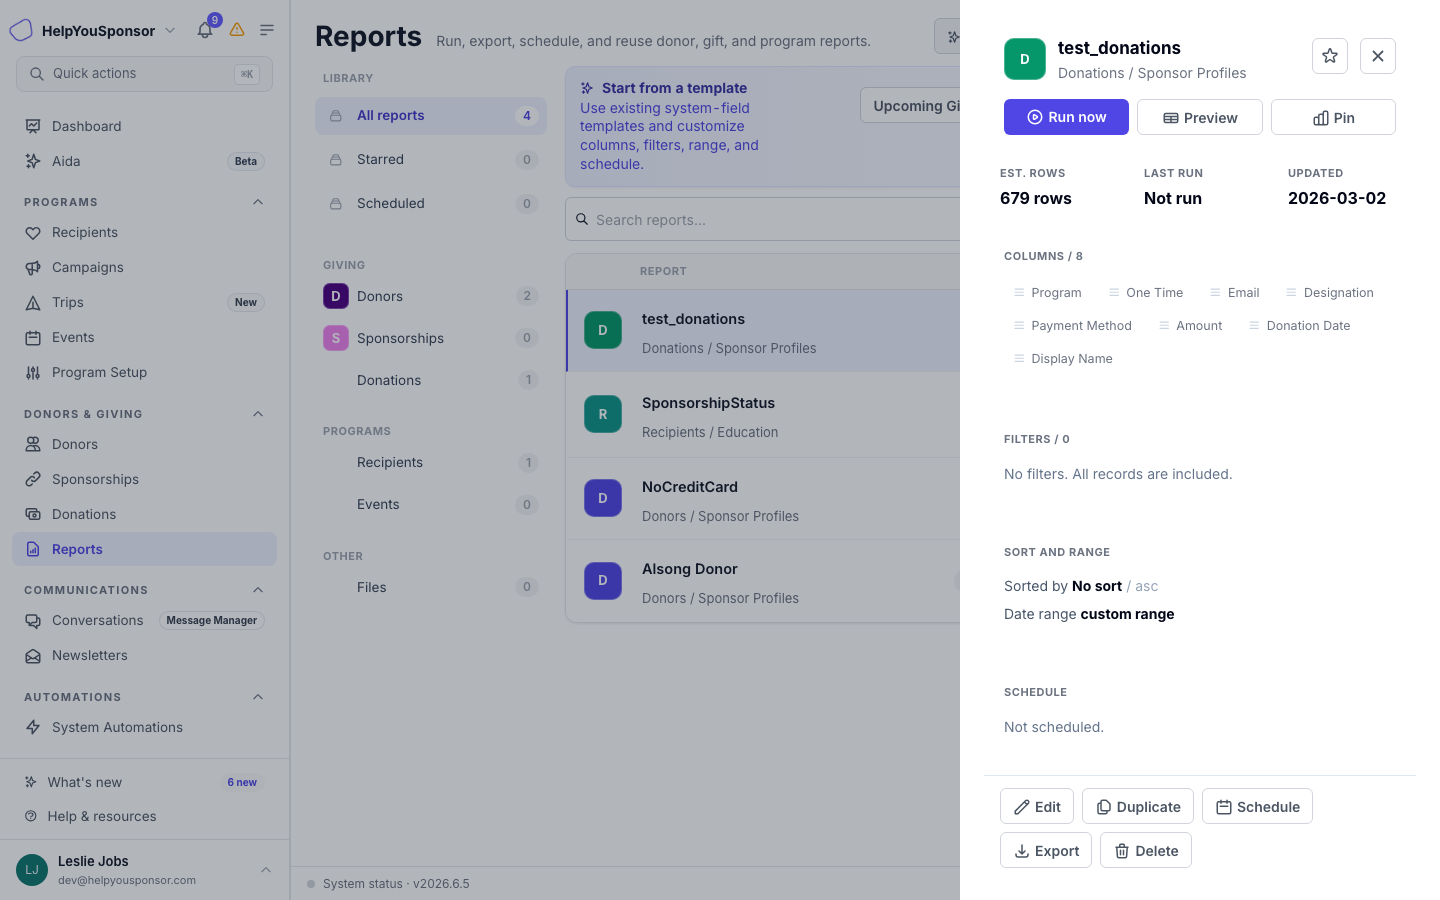Click the One Time column chip
This screenshot has width=1440, height=900.
click(1145, 293)
